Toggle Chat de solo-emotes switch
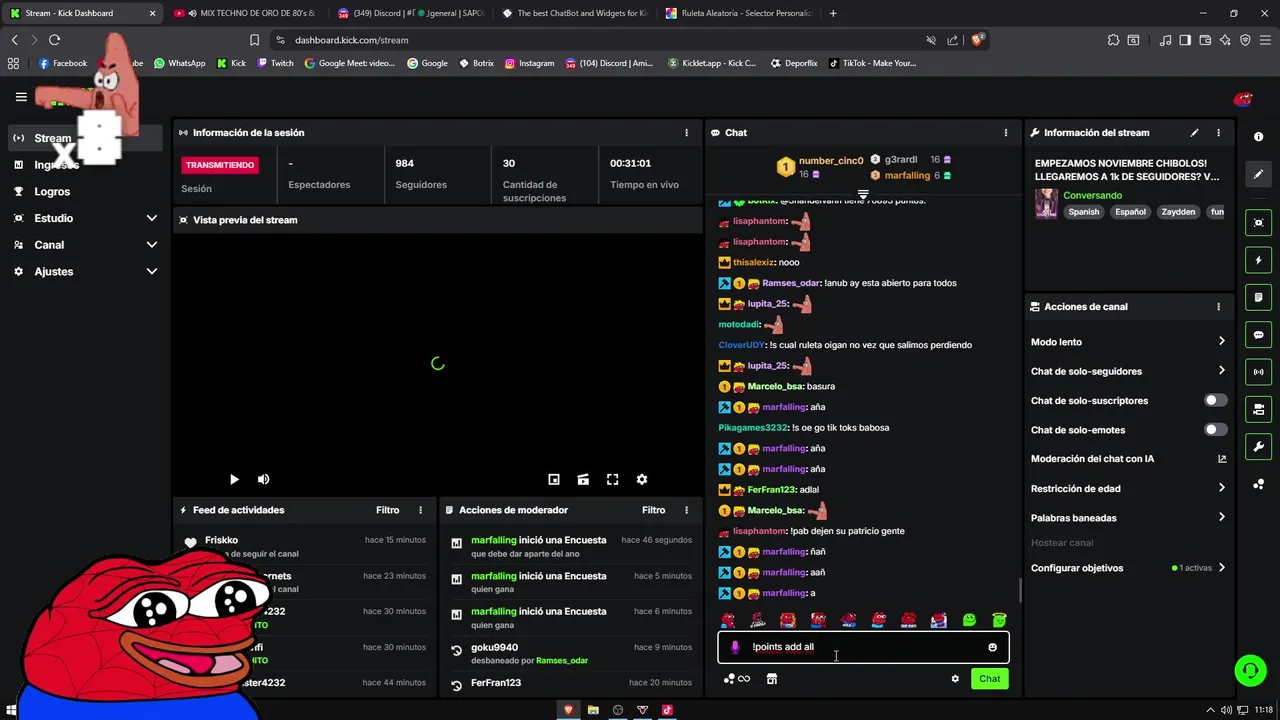 1215,430
